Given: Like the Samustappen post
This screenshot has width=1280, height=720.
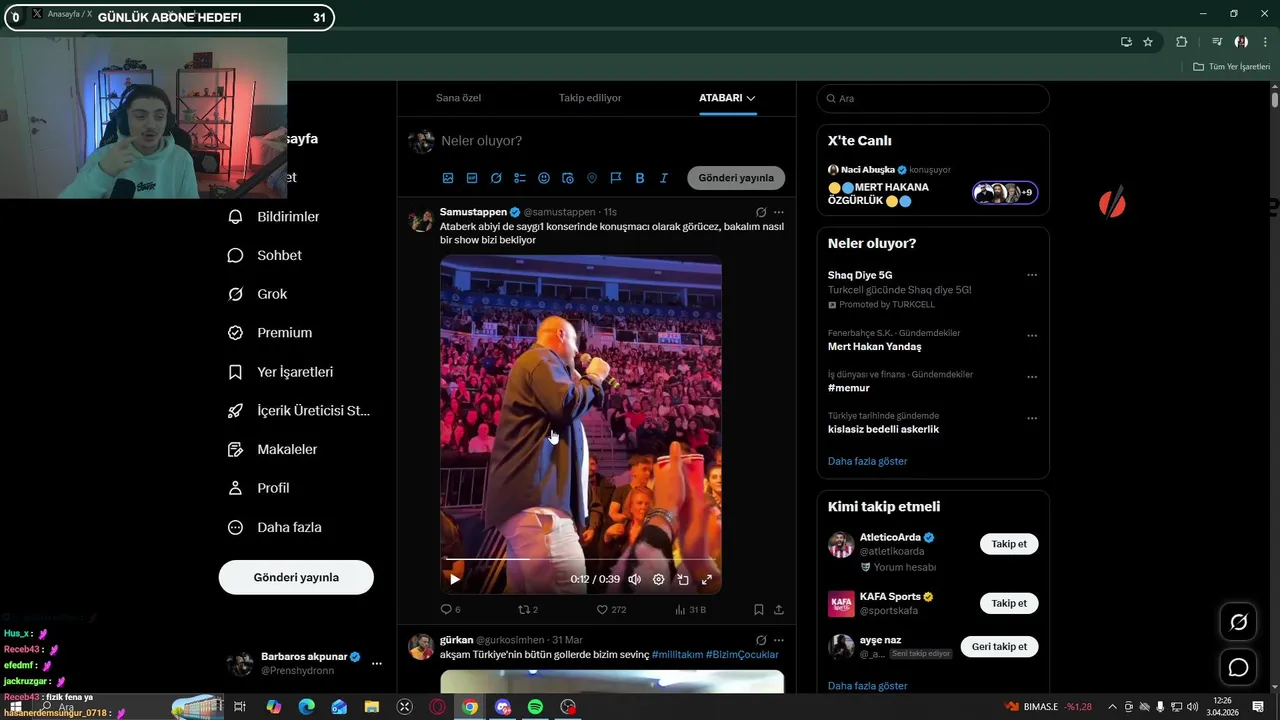Looking at the screenshot, I should 611,609.
